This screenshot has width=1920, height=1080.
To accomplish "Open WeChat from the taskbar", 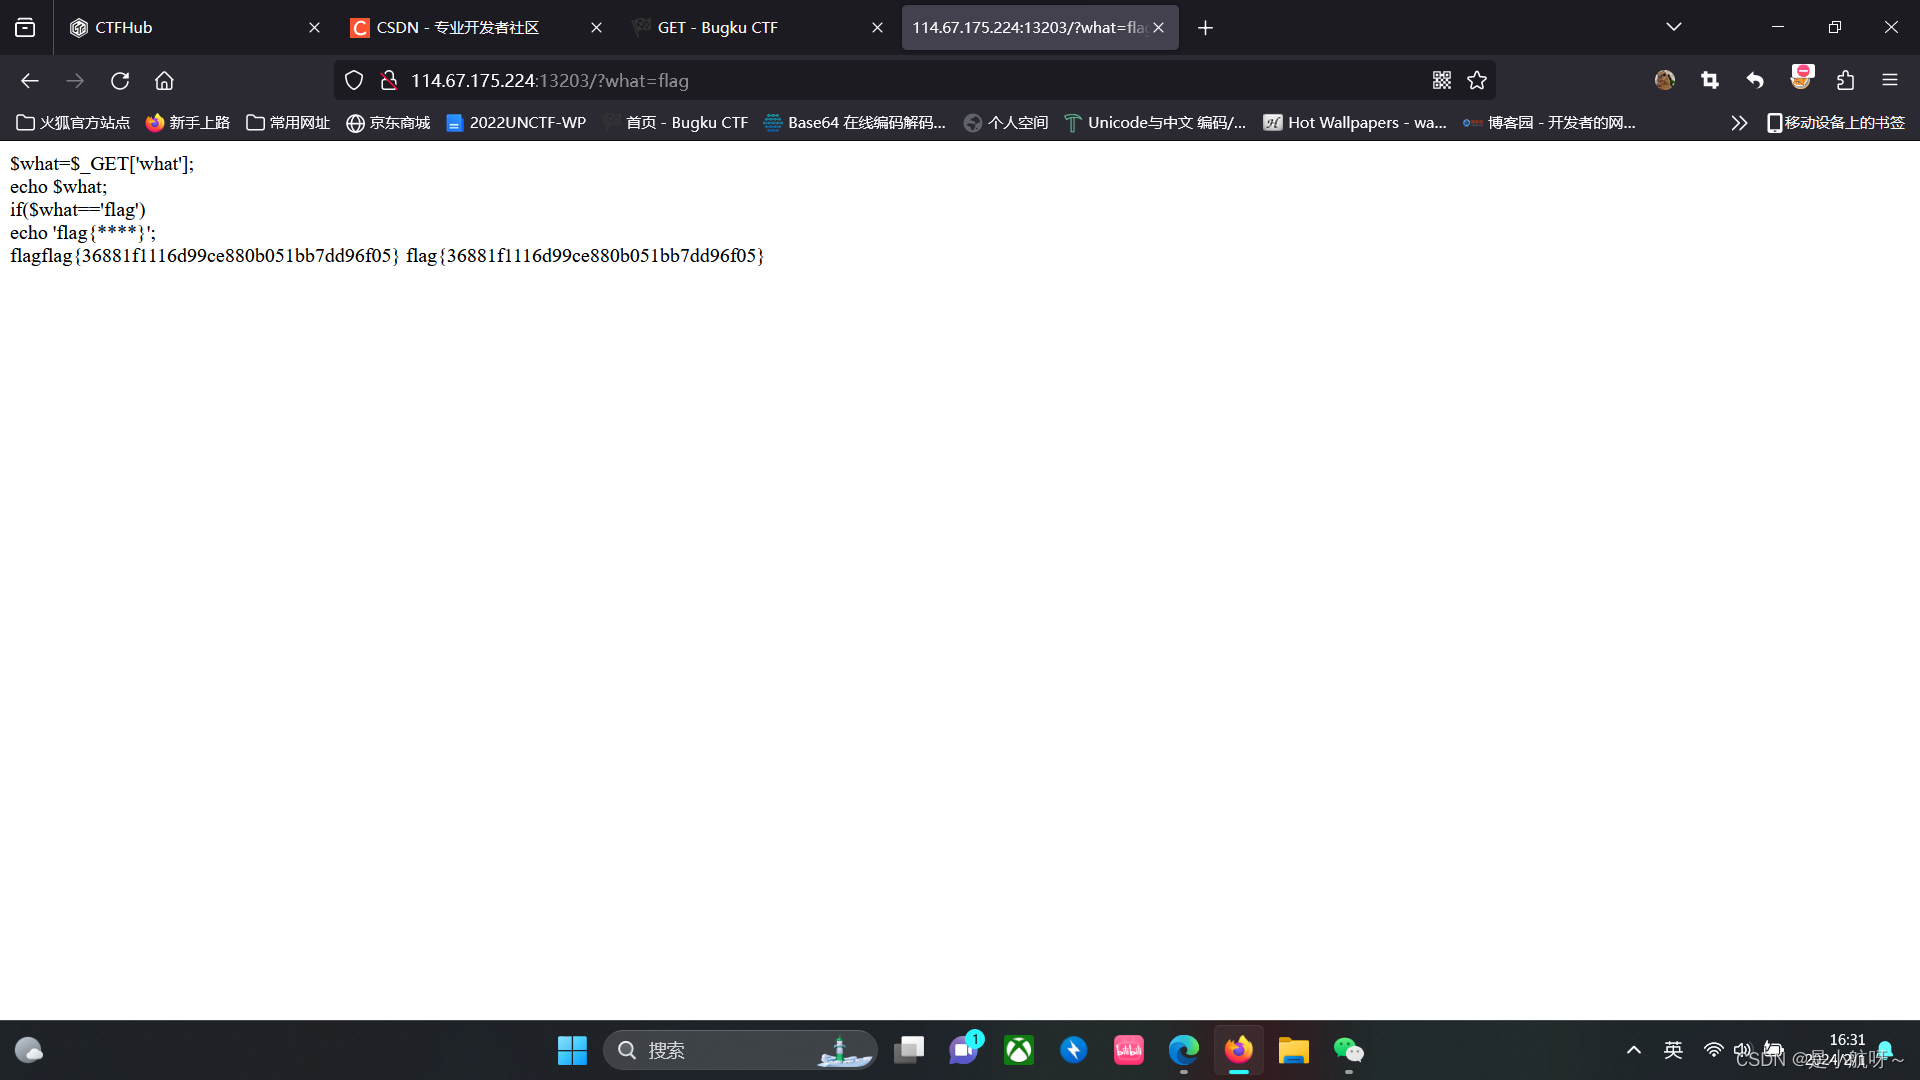I will (1348, 1050).
